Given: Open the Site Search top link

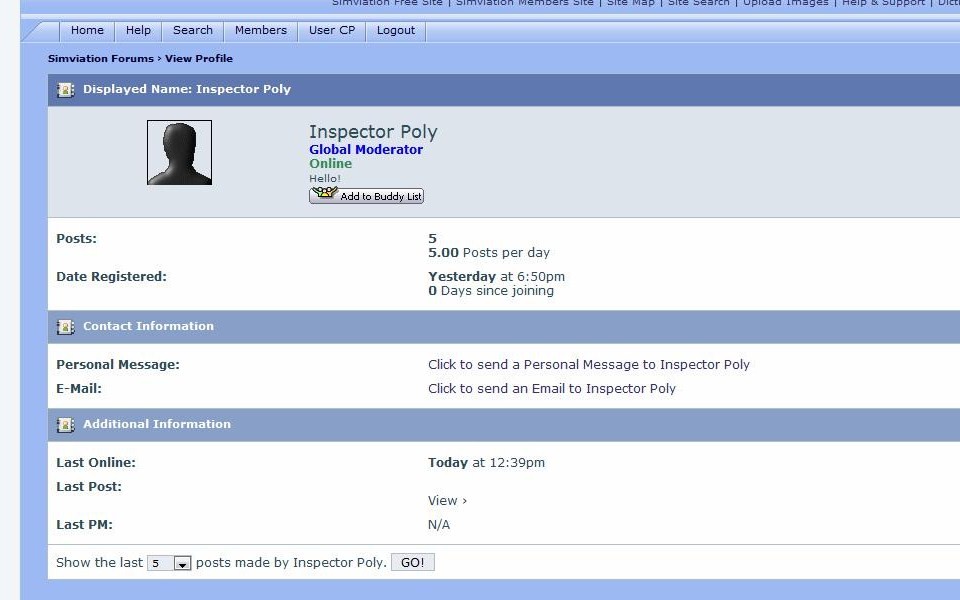Looking at the screenshot, I should click(x=698, y=3).
